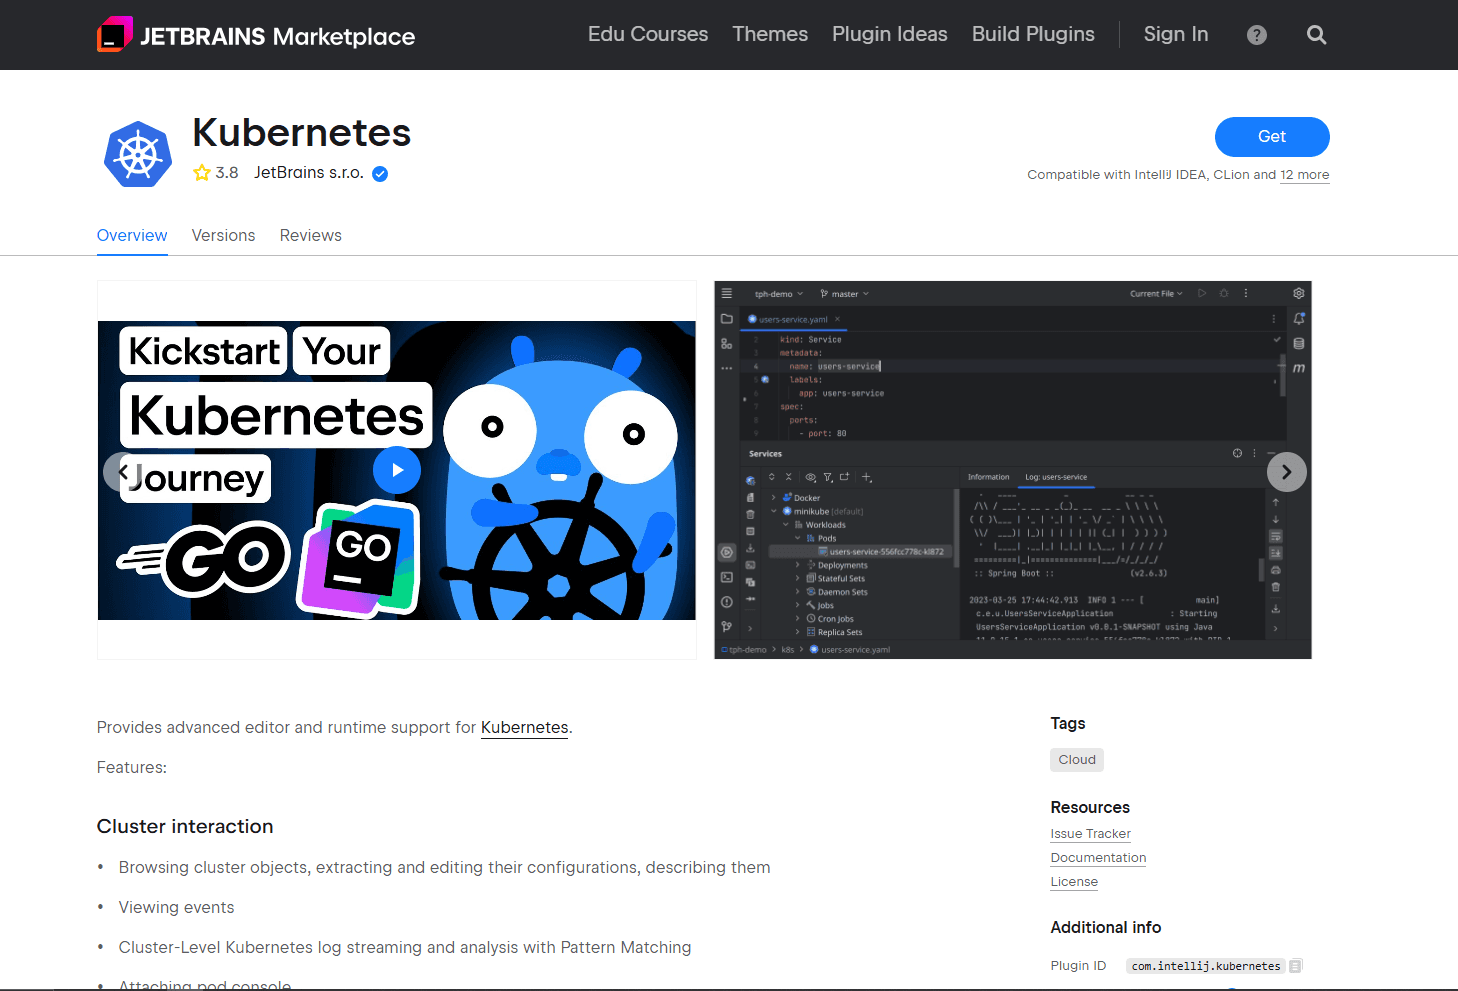Click the Kickstart Your Kubernetes Journey video thumbnail
This screenshot has width=1458, height=991.
397,470
